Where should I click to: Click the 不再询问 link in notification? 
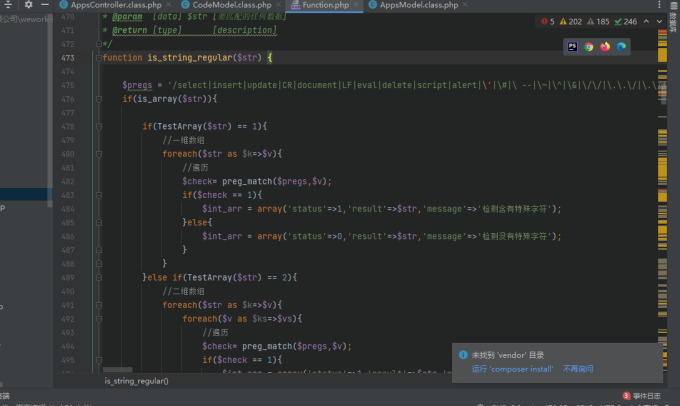coord(578,369)
